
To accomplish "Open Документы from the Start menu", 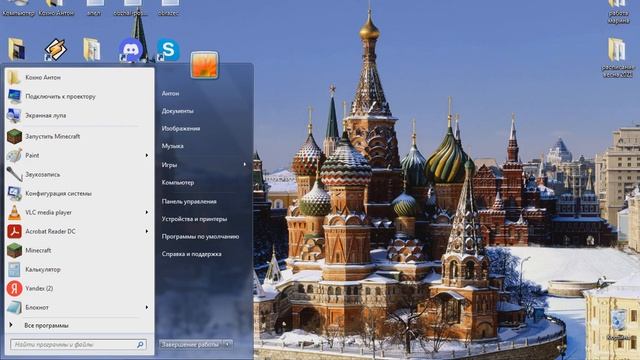I will click(x=178, y=111).
